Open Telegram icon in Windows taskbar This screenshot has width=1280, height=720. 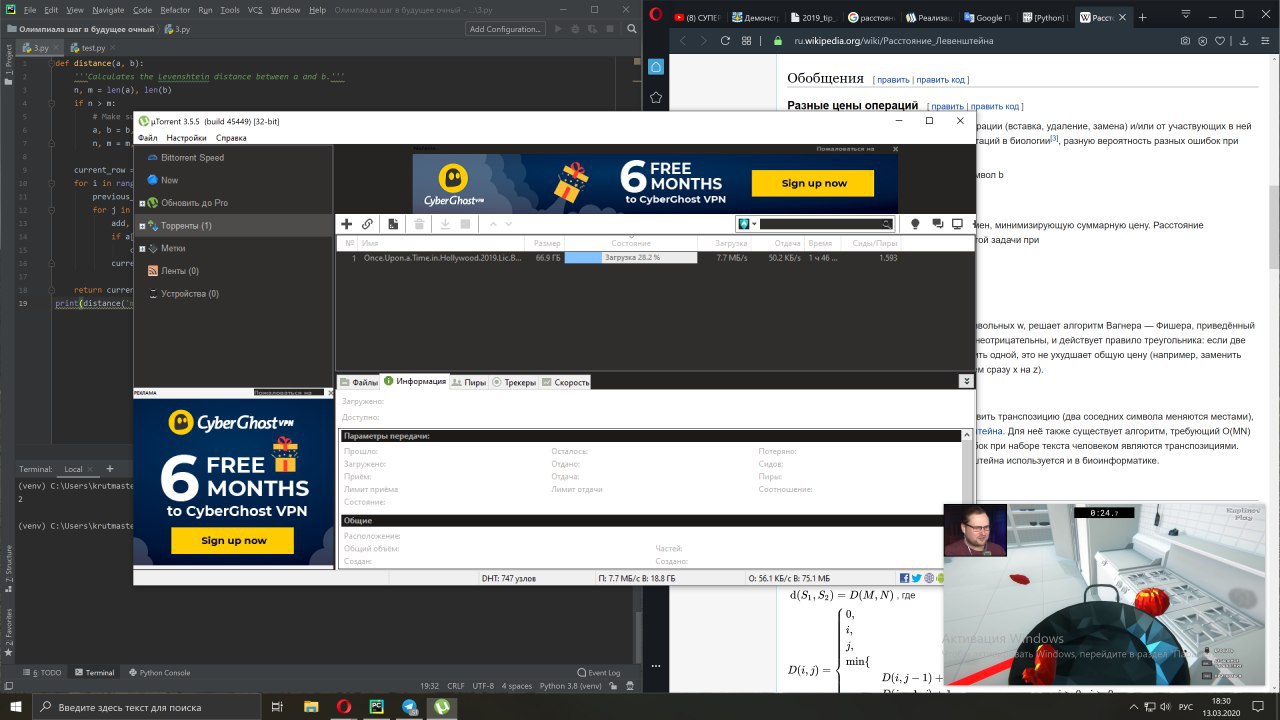409,707
